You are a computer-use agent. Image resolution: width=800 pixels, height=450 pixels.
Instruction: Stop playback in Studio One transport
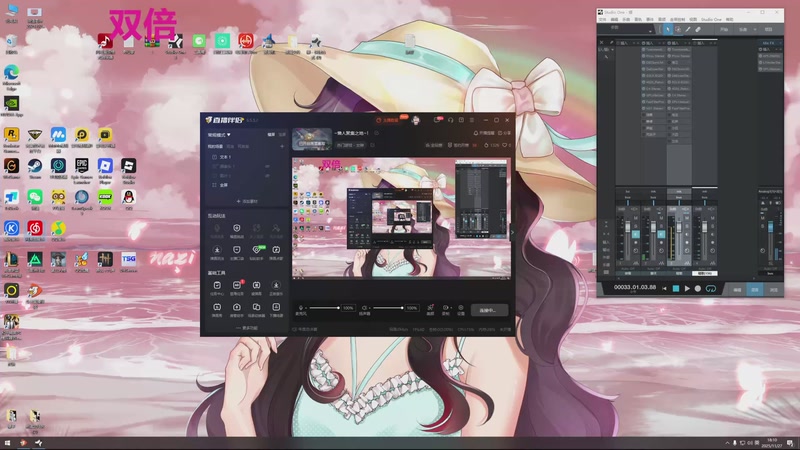pos(676,288)
